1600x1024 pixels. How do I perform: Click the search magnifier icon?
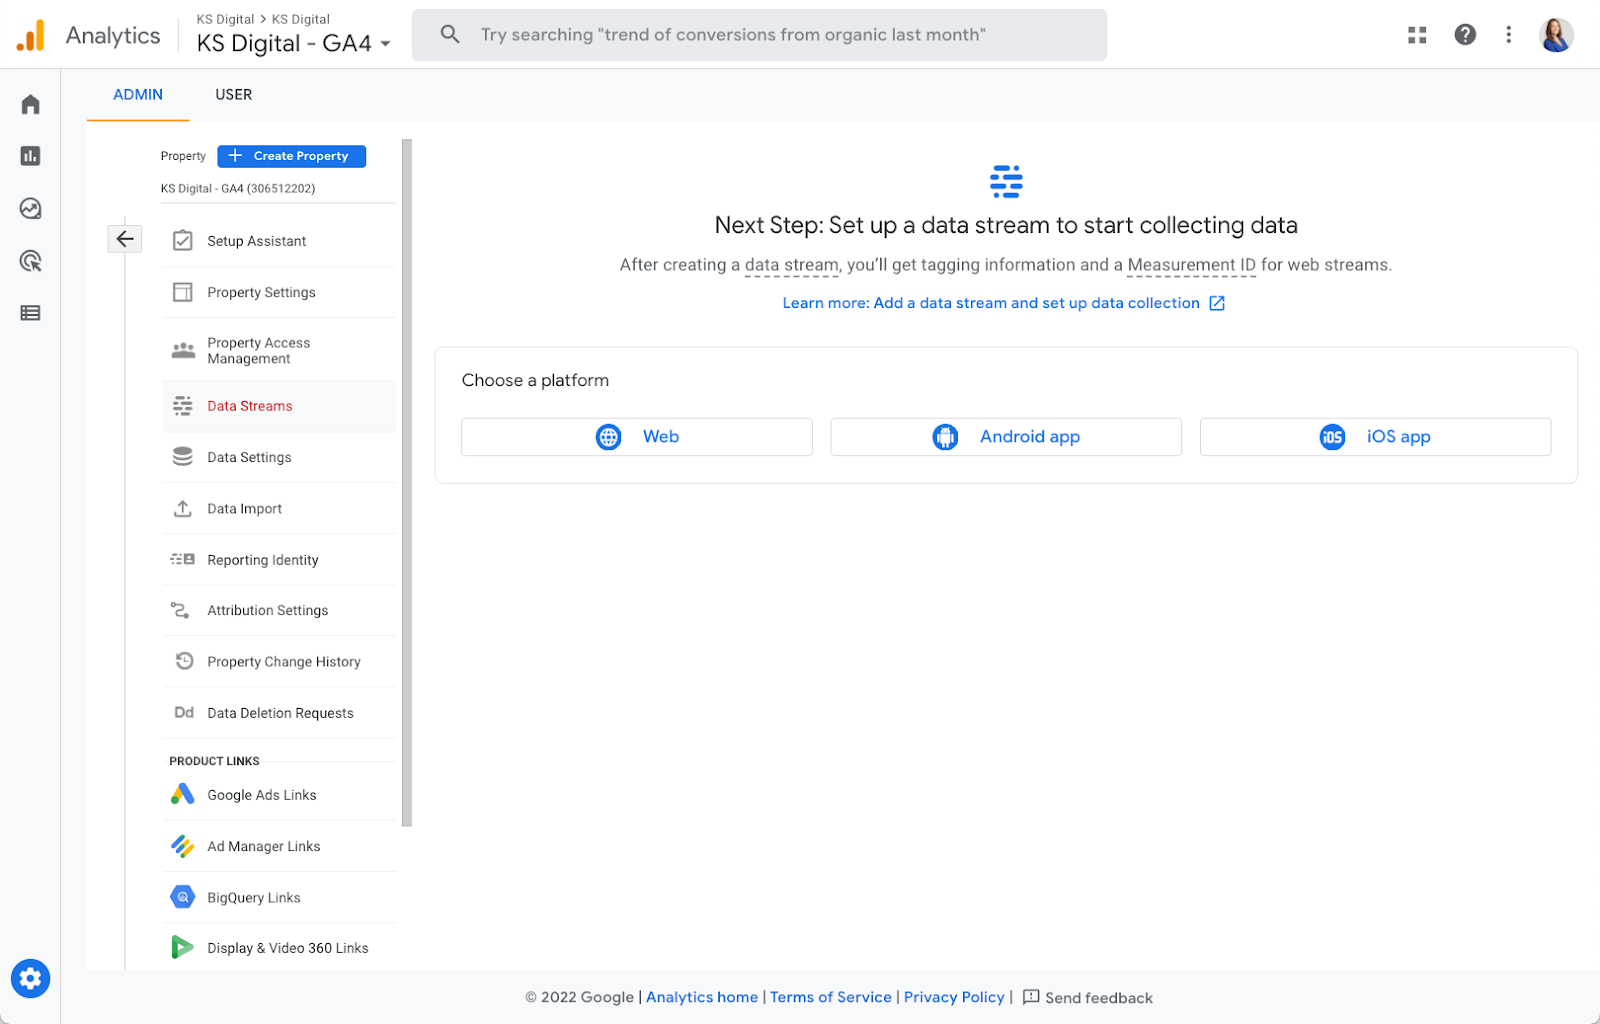pos(450,35)
